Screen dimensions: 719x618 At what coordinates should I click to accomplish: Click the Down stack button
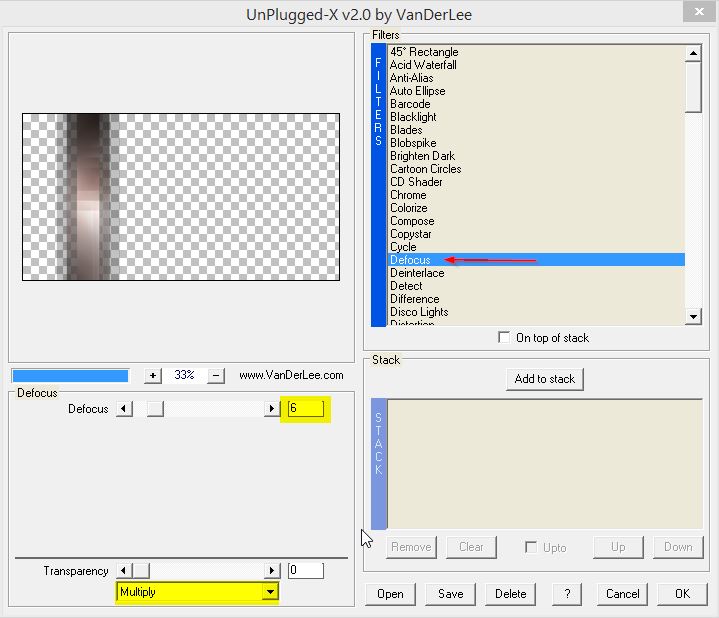pyautogui.click(x=678, y=547)
